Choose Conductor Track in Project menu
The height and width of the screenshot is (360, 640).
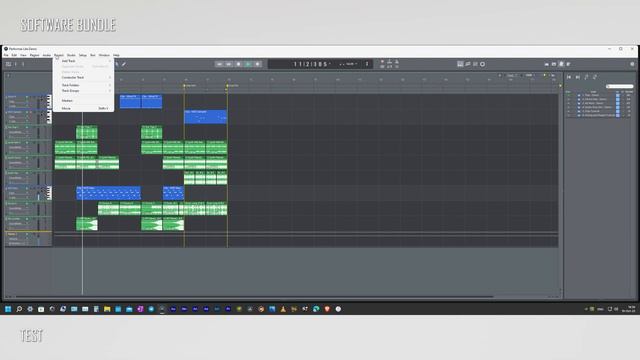[84, 77]
